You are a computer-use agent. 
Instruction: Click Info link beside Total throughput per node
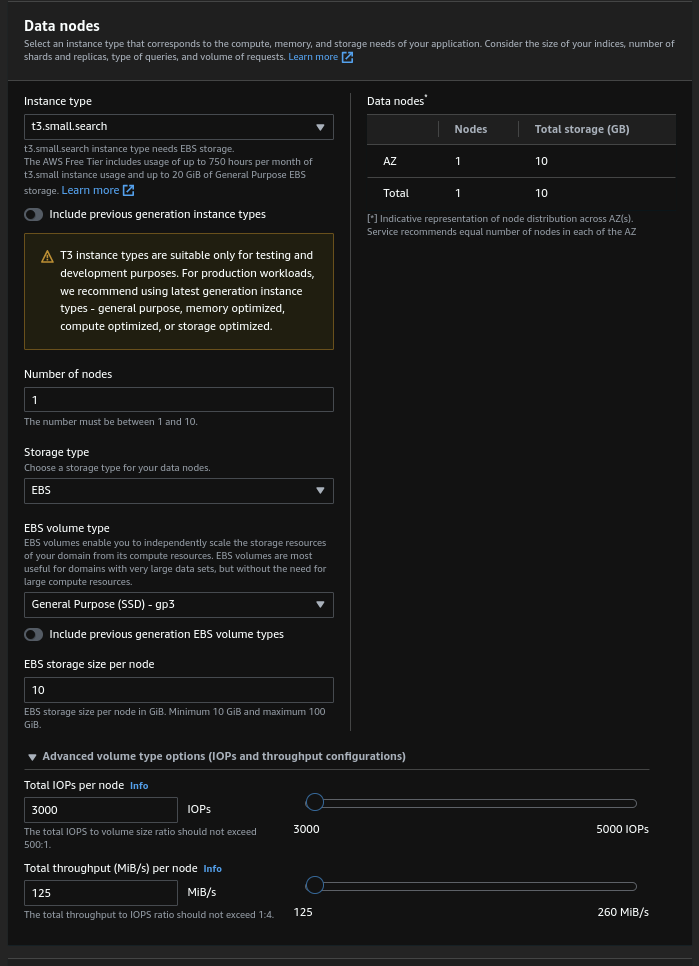click(212, 869)
